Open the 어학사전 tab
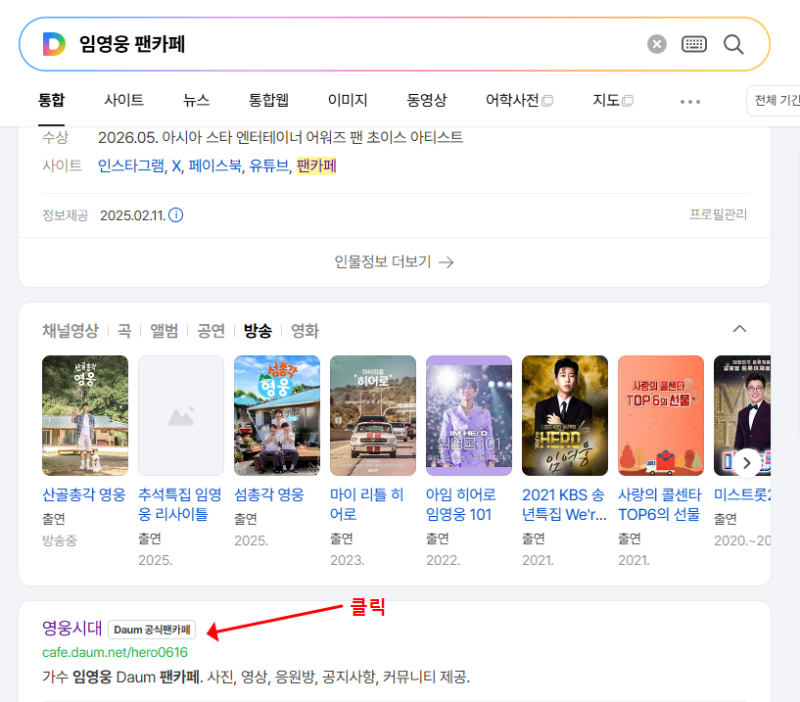The width and height of the screenshot is (800, 702). (519, 100)
